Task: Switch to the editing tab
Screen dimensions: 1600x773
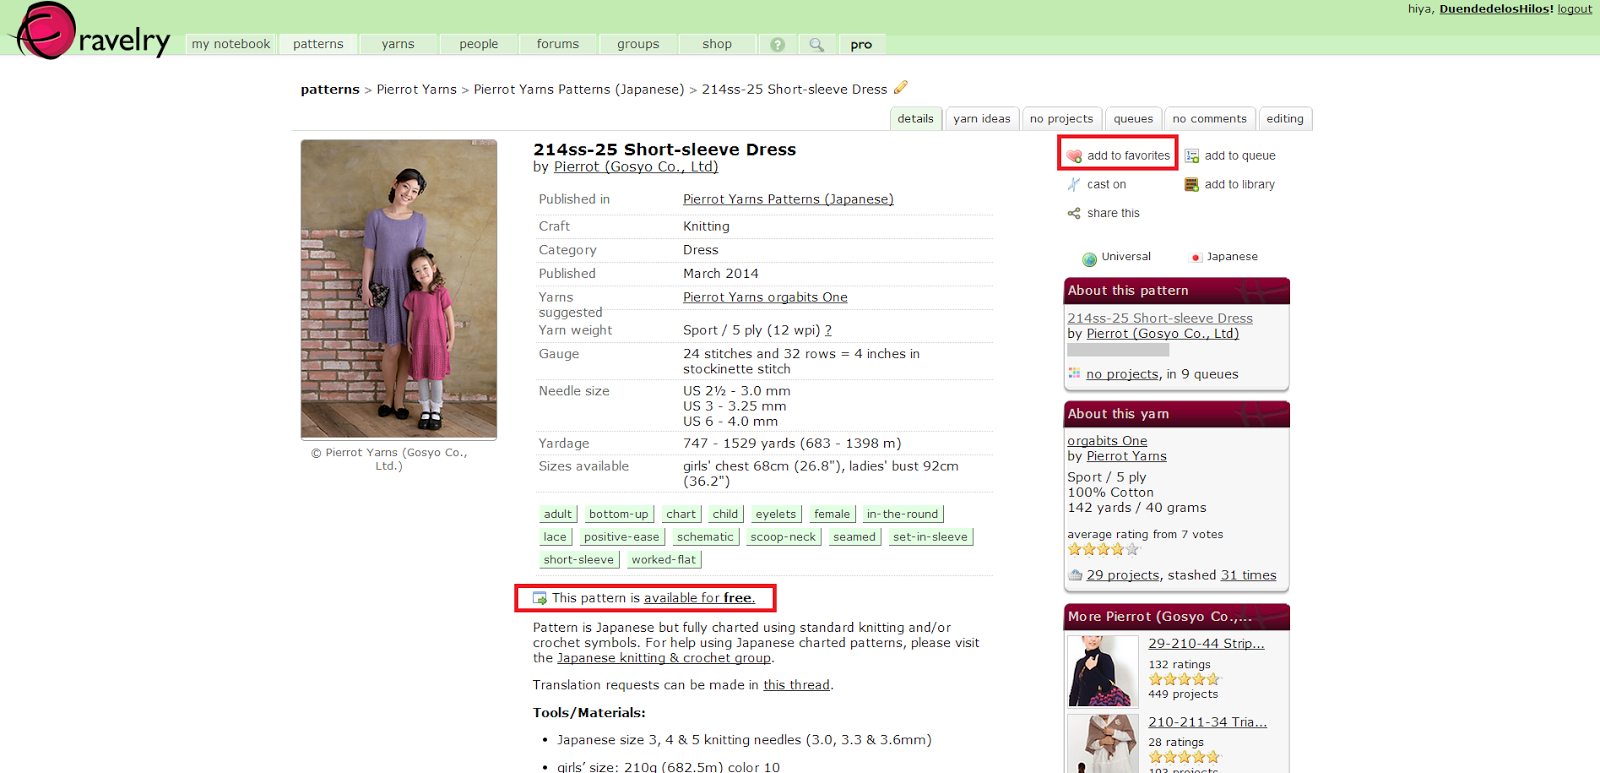Action: 1285,118
